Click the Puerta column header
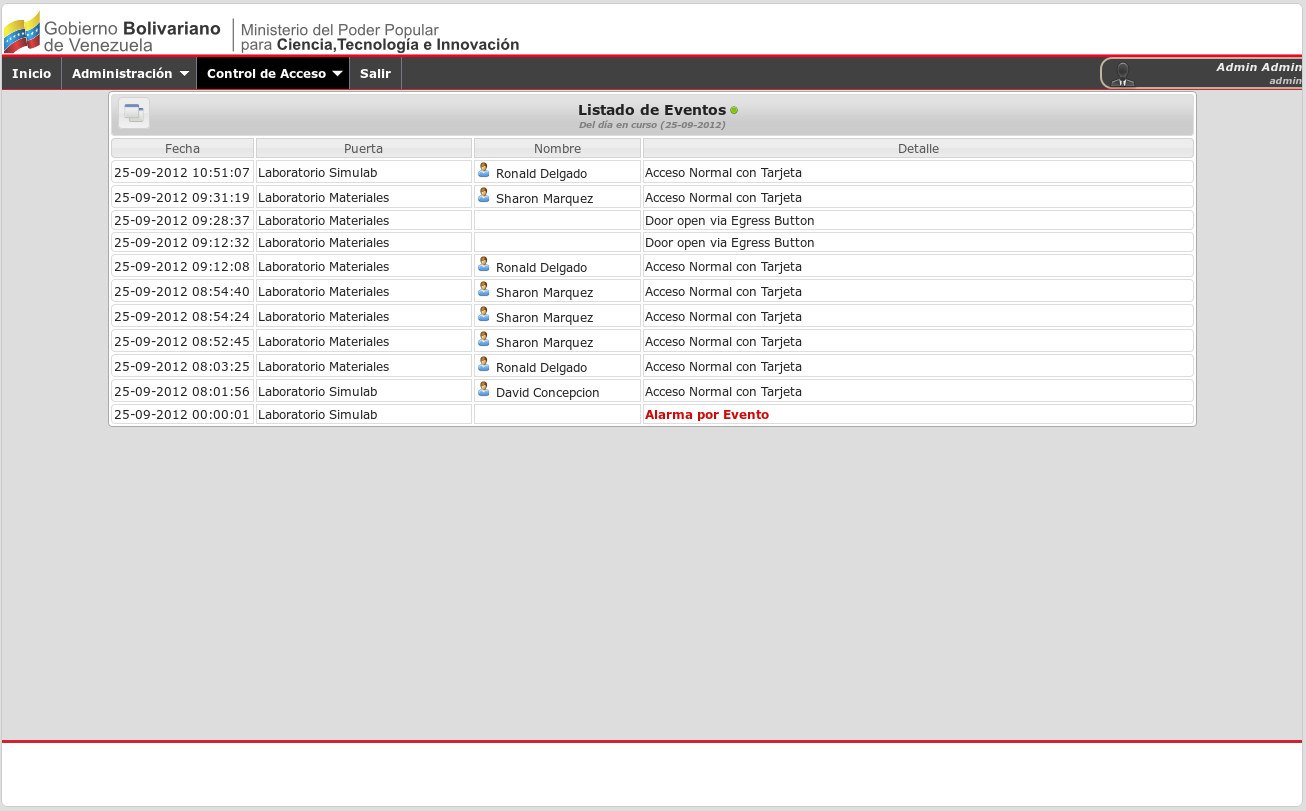Screen dimensions: 1306x811 click(363, 147)
